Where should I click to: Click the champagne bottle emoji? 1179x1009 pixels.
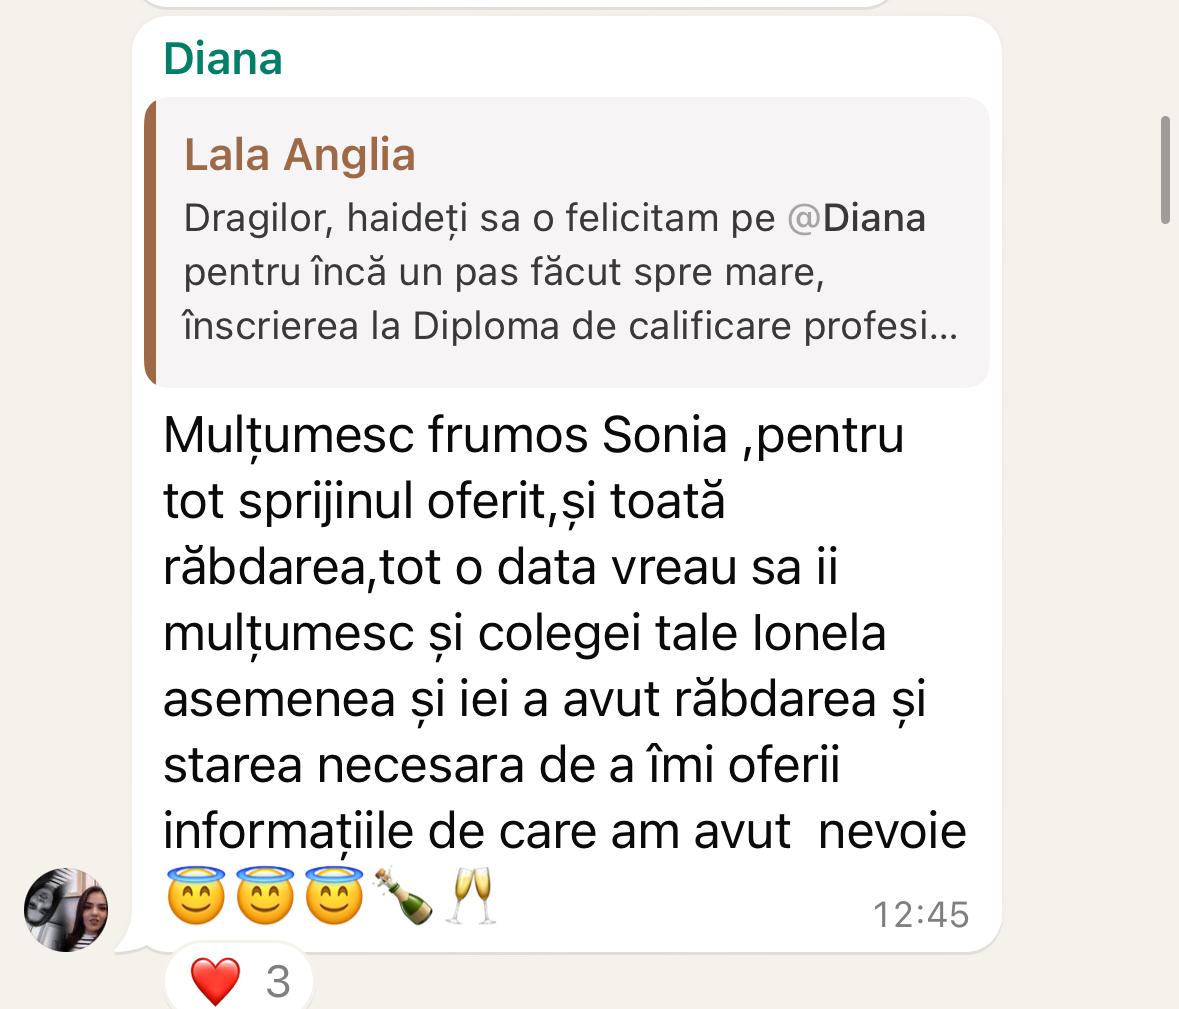point(404,895)
